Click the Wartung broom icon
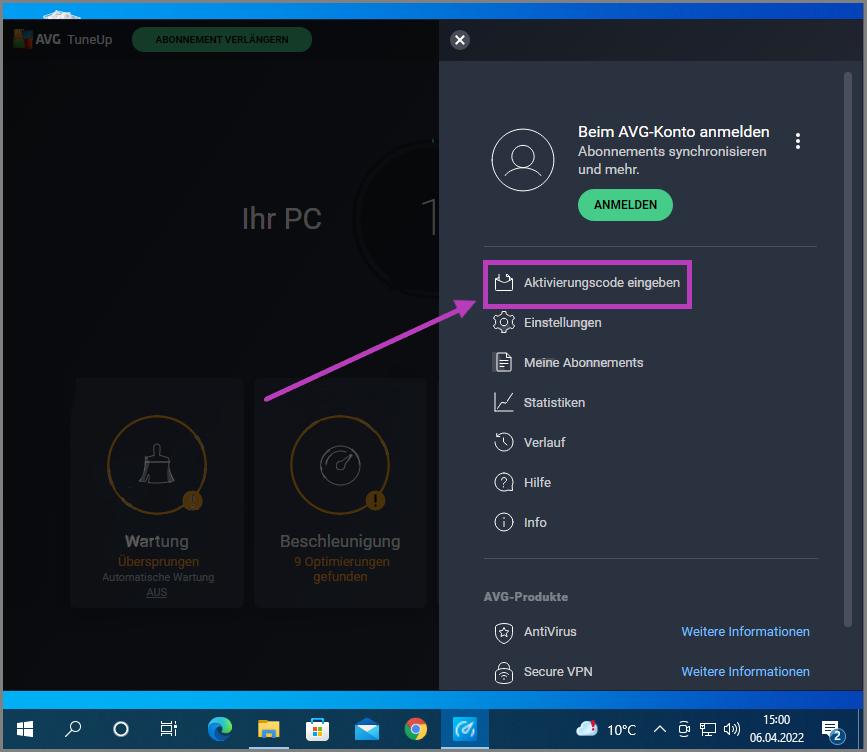 (x=156, y=464)
